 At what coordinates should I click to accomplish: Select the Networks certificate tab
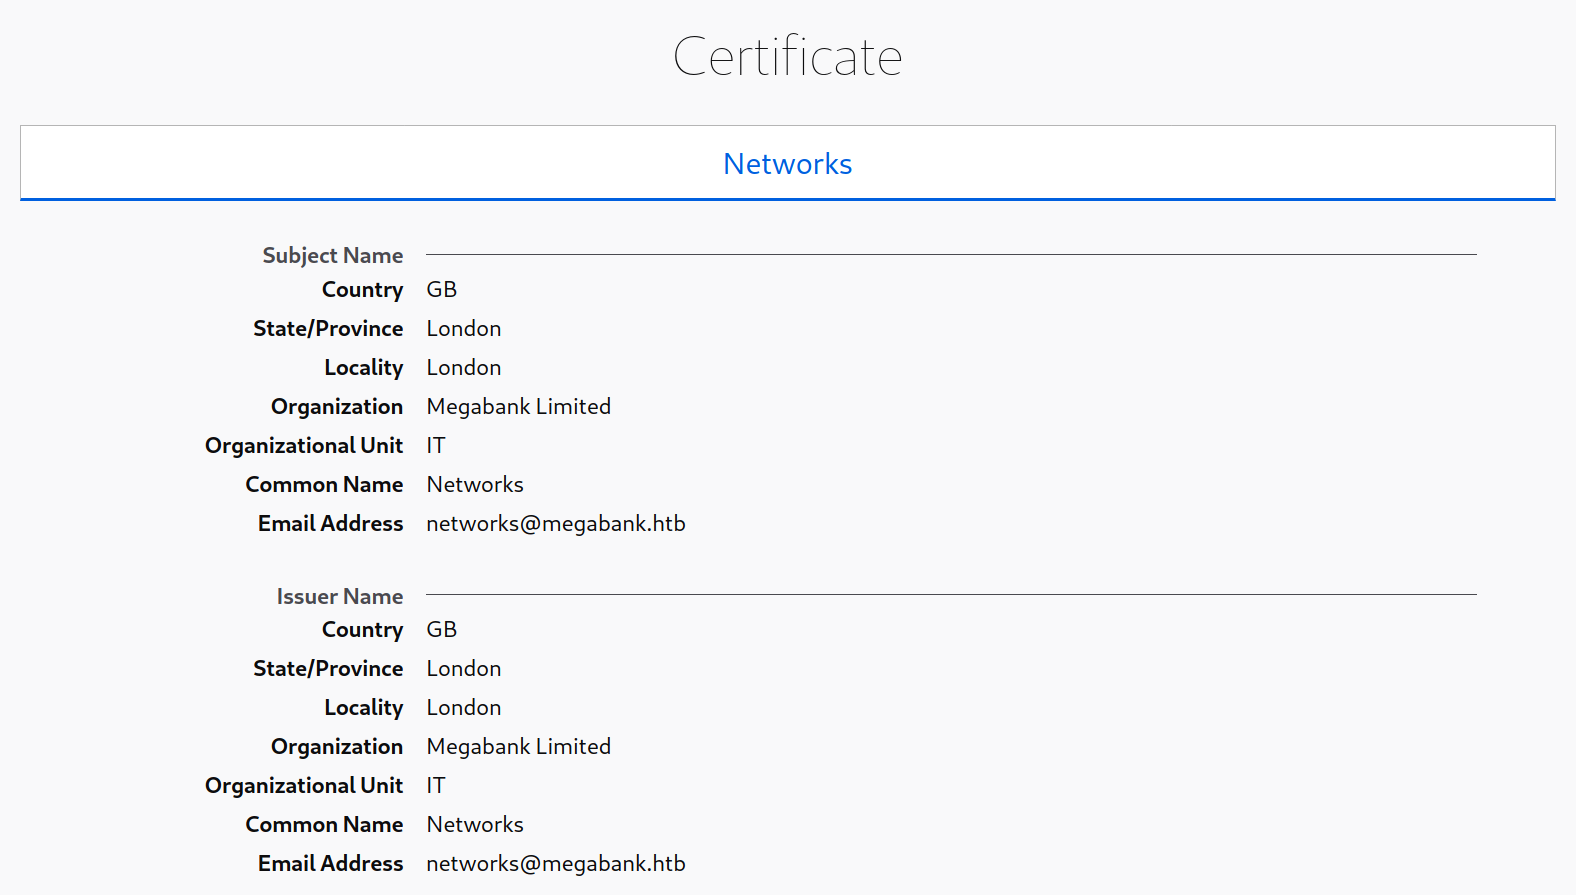787,163
